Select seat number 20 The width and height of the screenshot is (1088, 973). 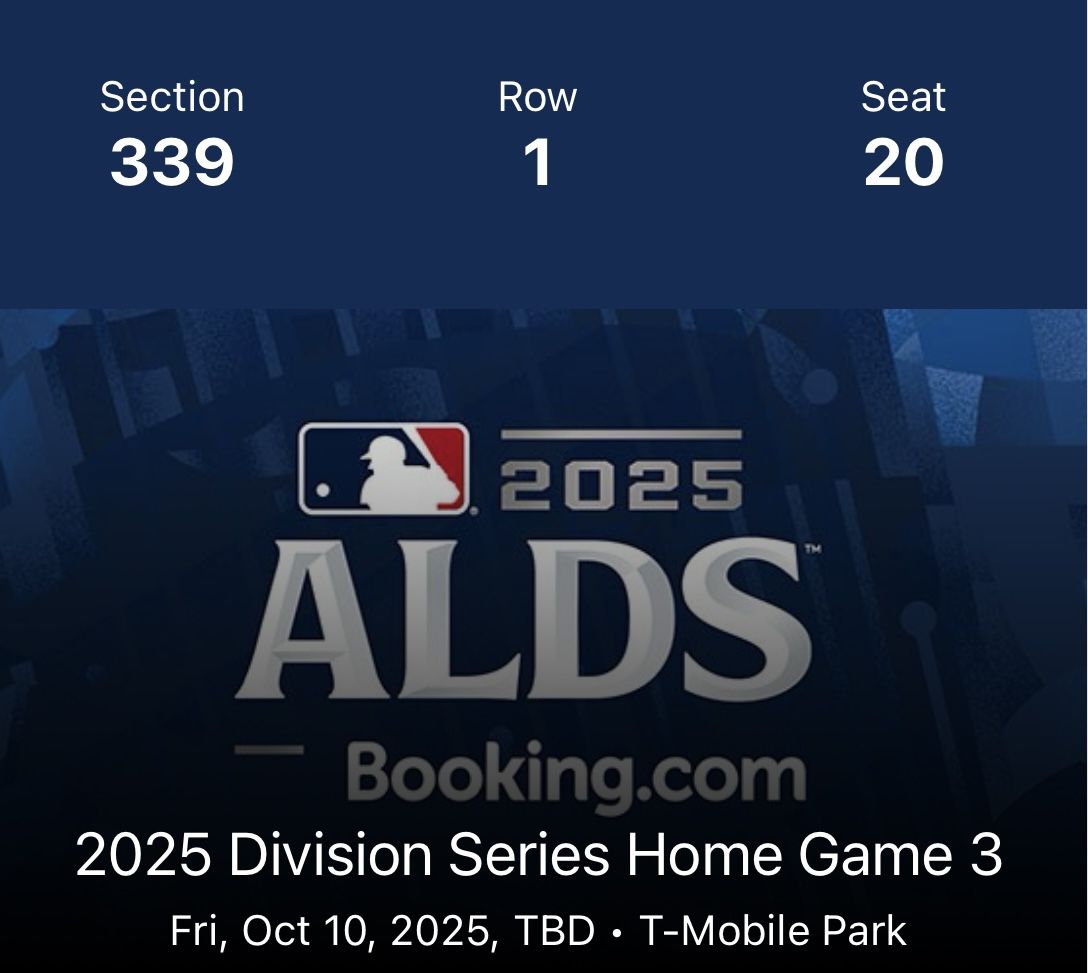903,162
